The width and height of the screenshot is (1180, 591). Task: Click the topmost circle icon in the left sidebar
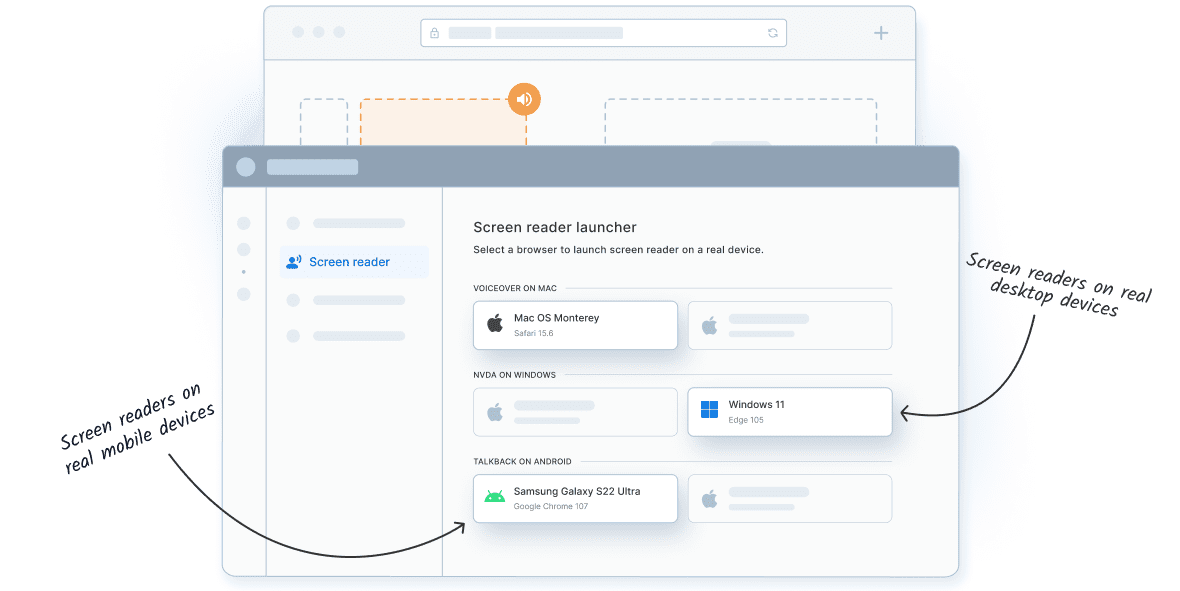(x=243, y=223)
